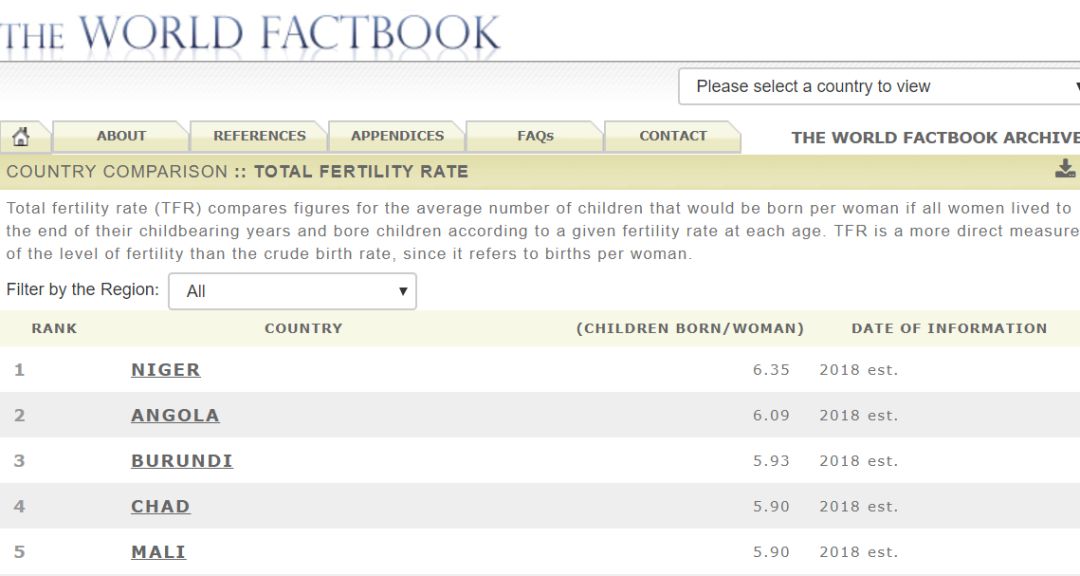Open the MALI country link

point(158,552)
